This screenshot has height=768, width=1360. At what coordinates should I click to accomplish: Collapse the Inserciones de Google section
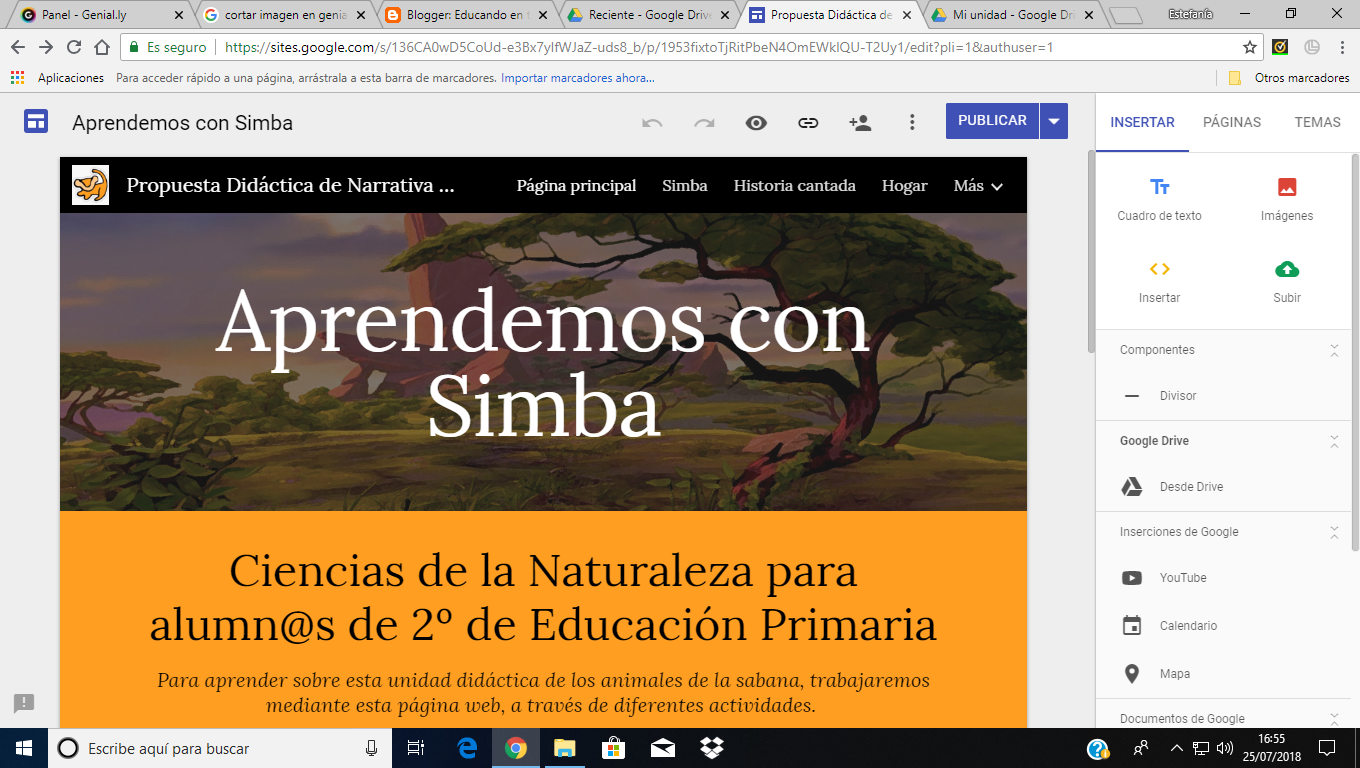point(1333,532)
